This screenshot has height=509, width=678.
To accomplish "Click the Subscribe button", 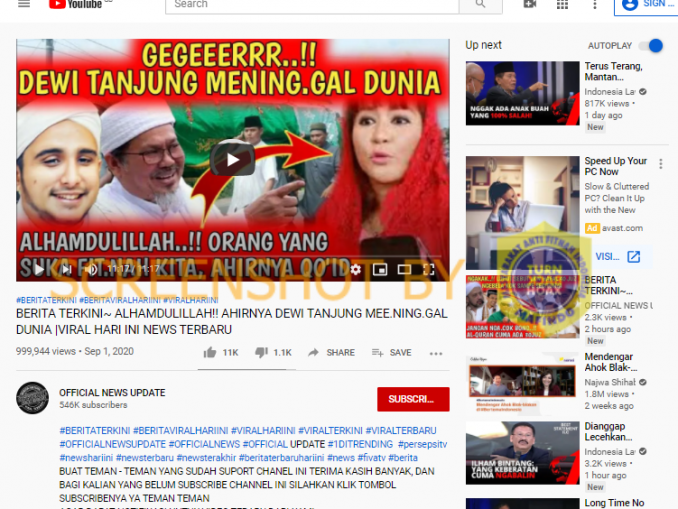I will coord(413,399).
